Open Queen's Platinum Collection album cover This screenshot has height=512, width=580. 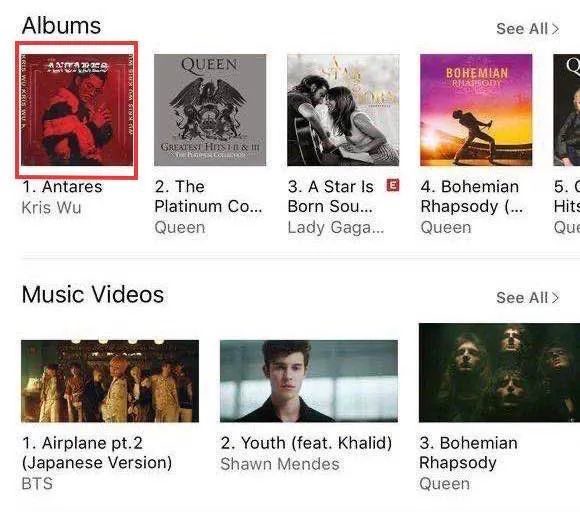coord(210,110)
